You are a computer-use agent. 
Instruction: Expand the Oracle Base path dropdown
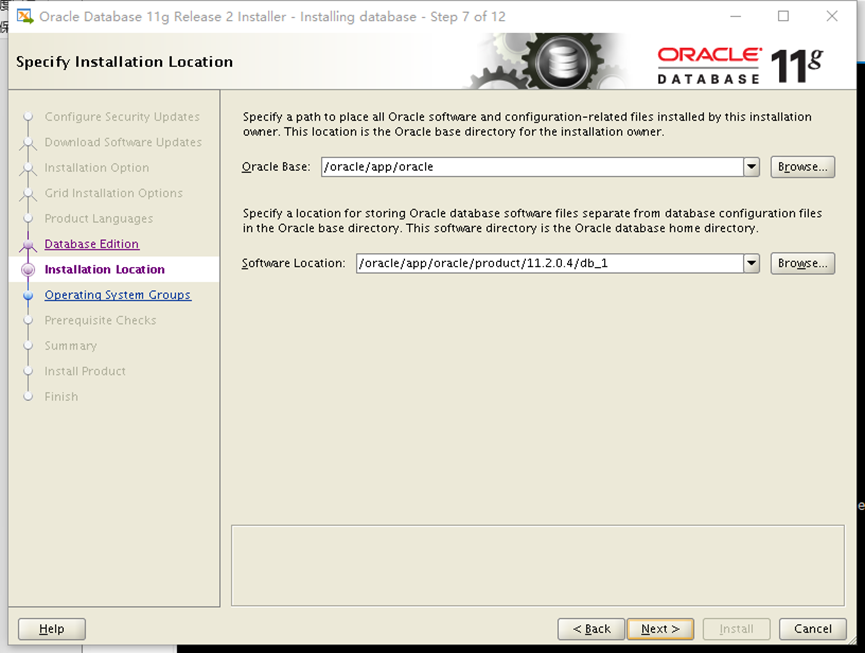tap(752, 167)
